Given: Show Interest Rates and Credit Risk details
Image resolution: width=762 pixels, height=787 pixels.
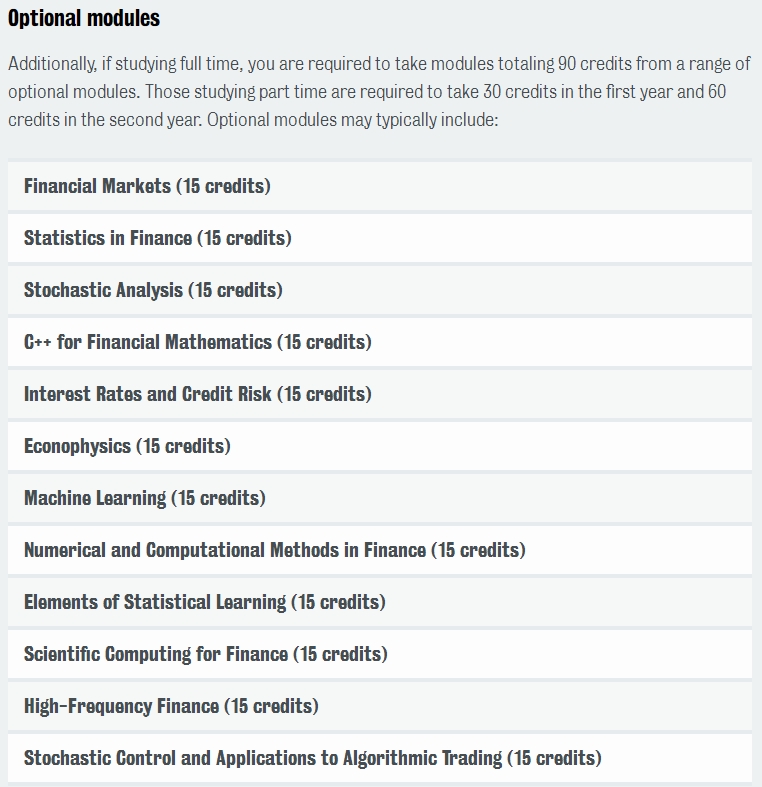Looking at the screenshot, I should [379, 394].
